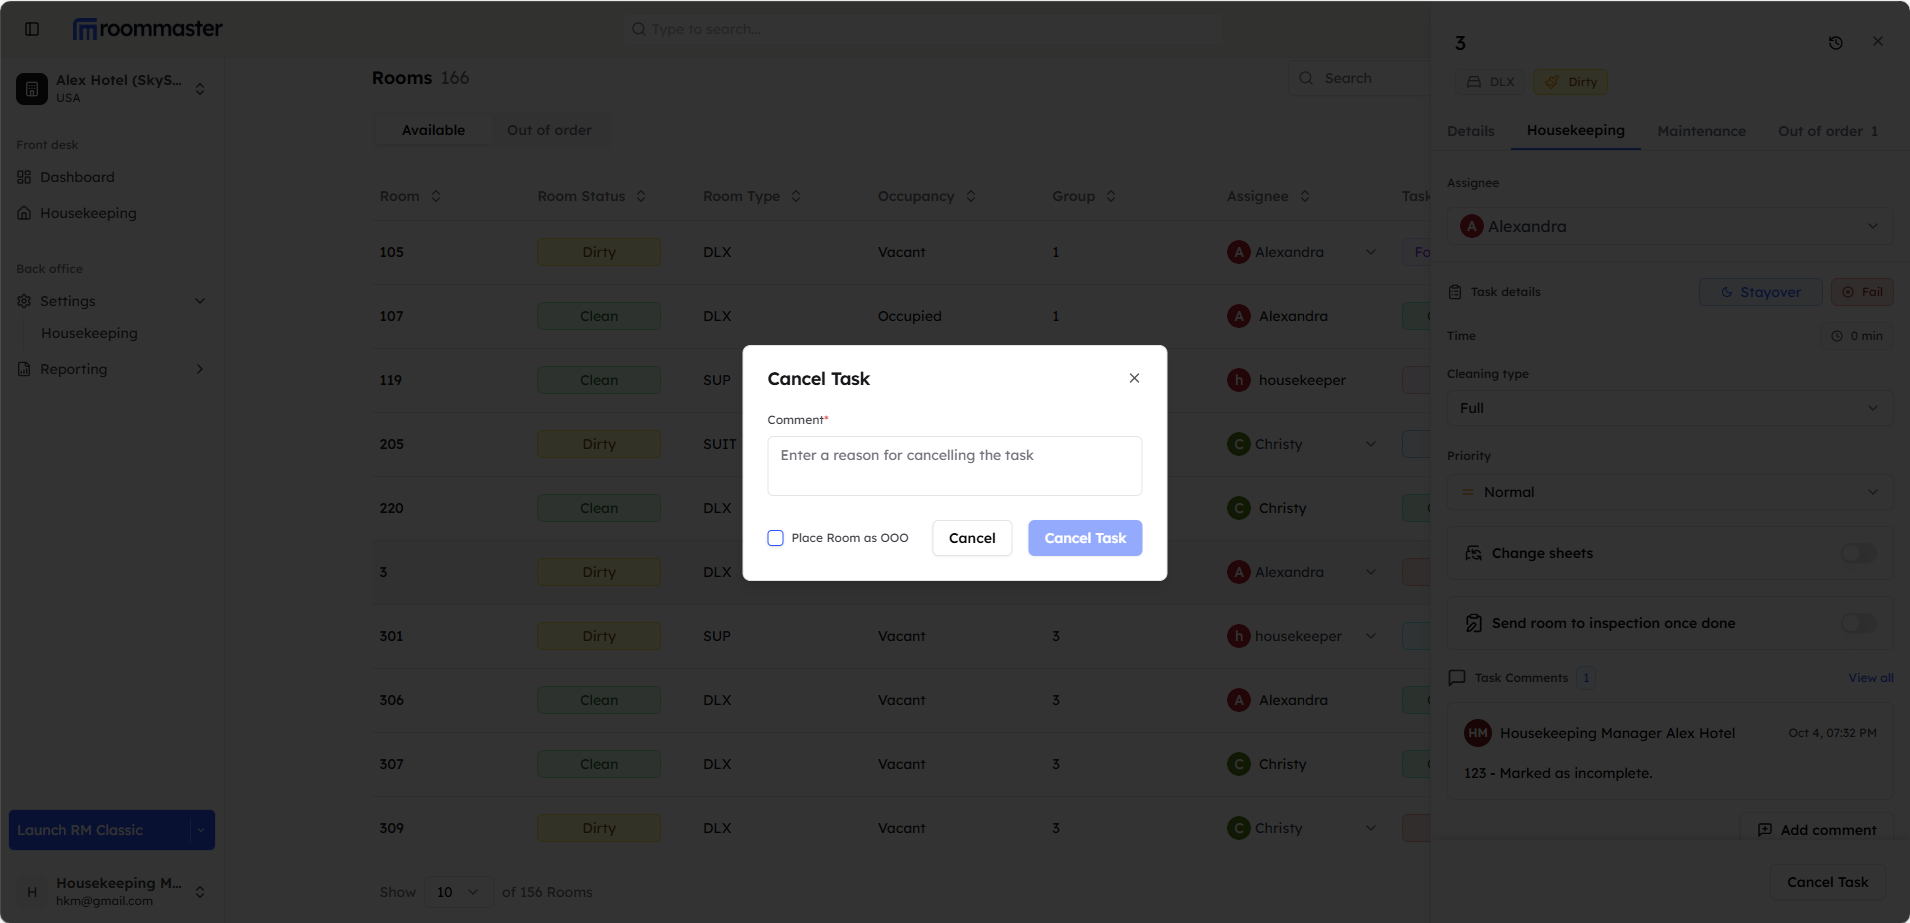Click the Stayover button with moon icon
1910x923 pixels.
[x=1760, y=291]
